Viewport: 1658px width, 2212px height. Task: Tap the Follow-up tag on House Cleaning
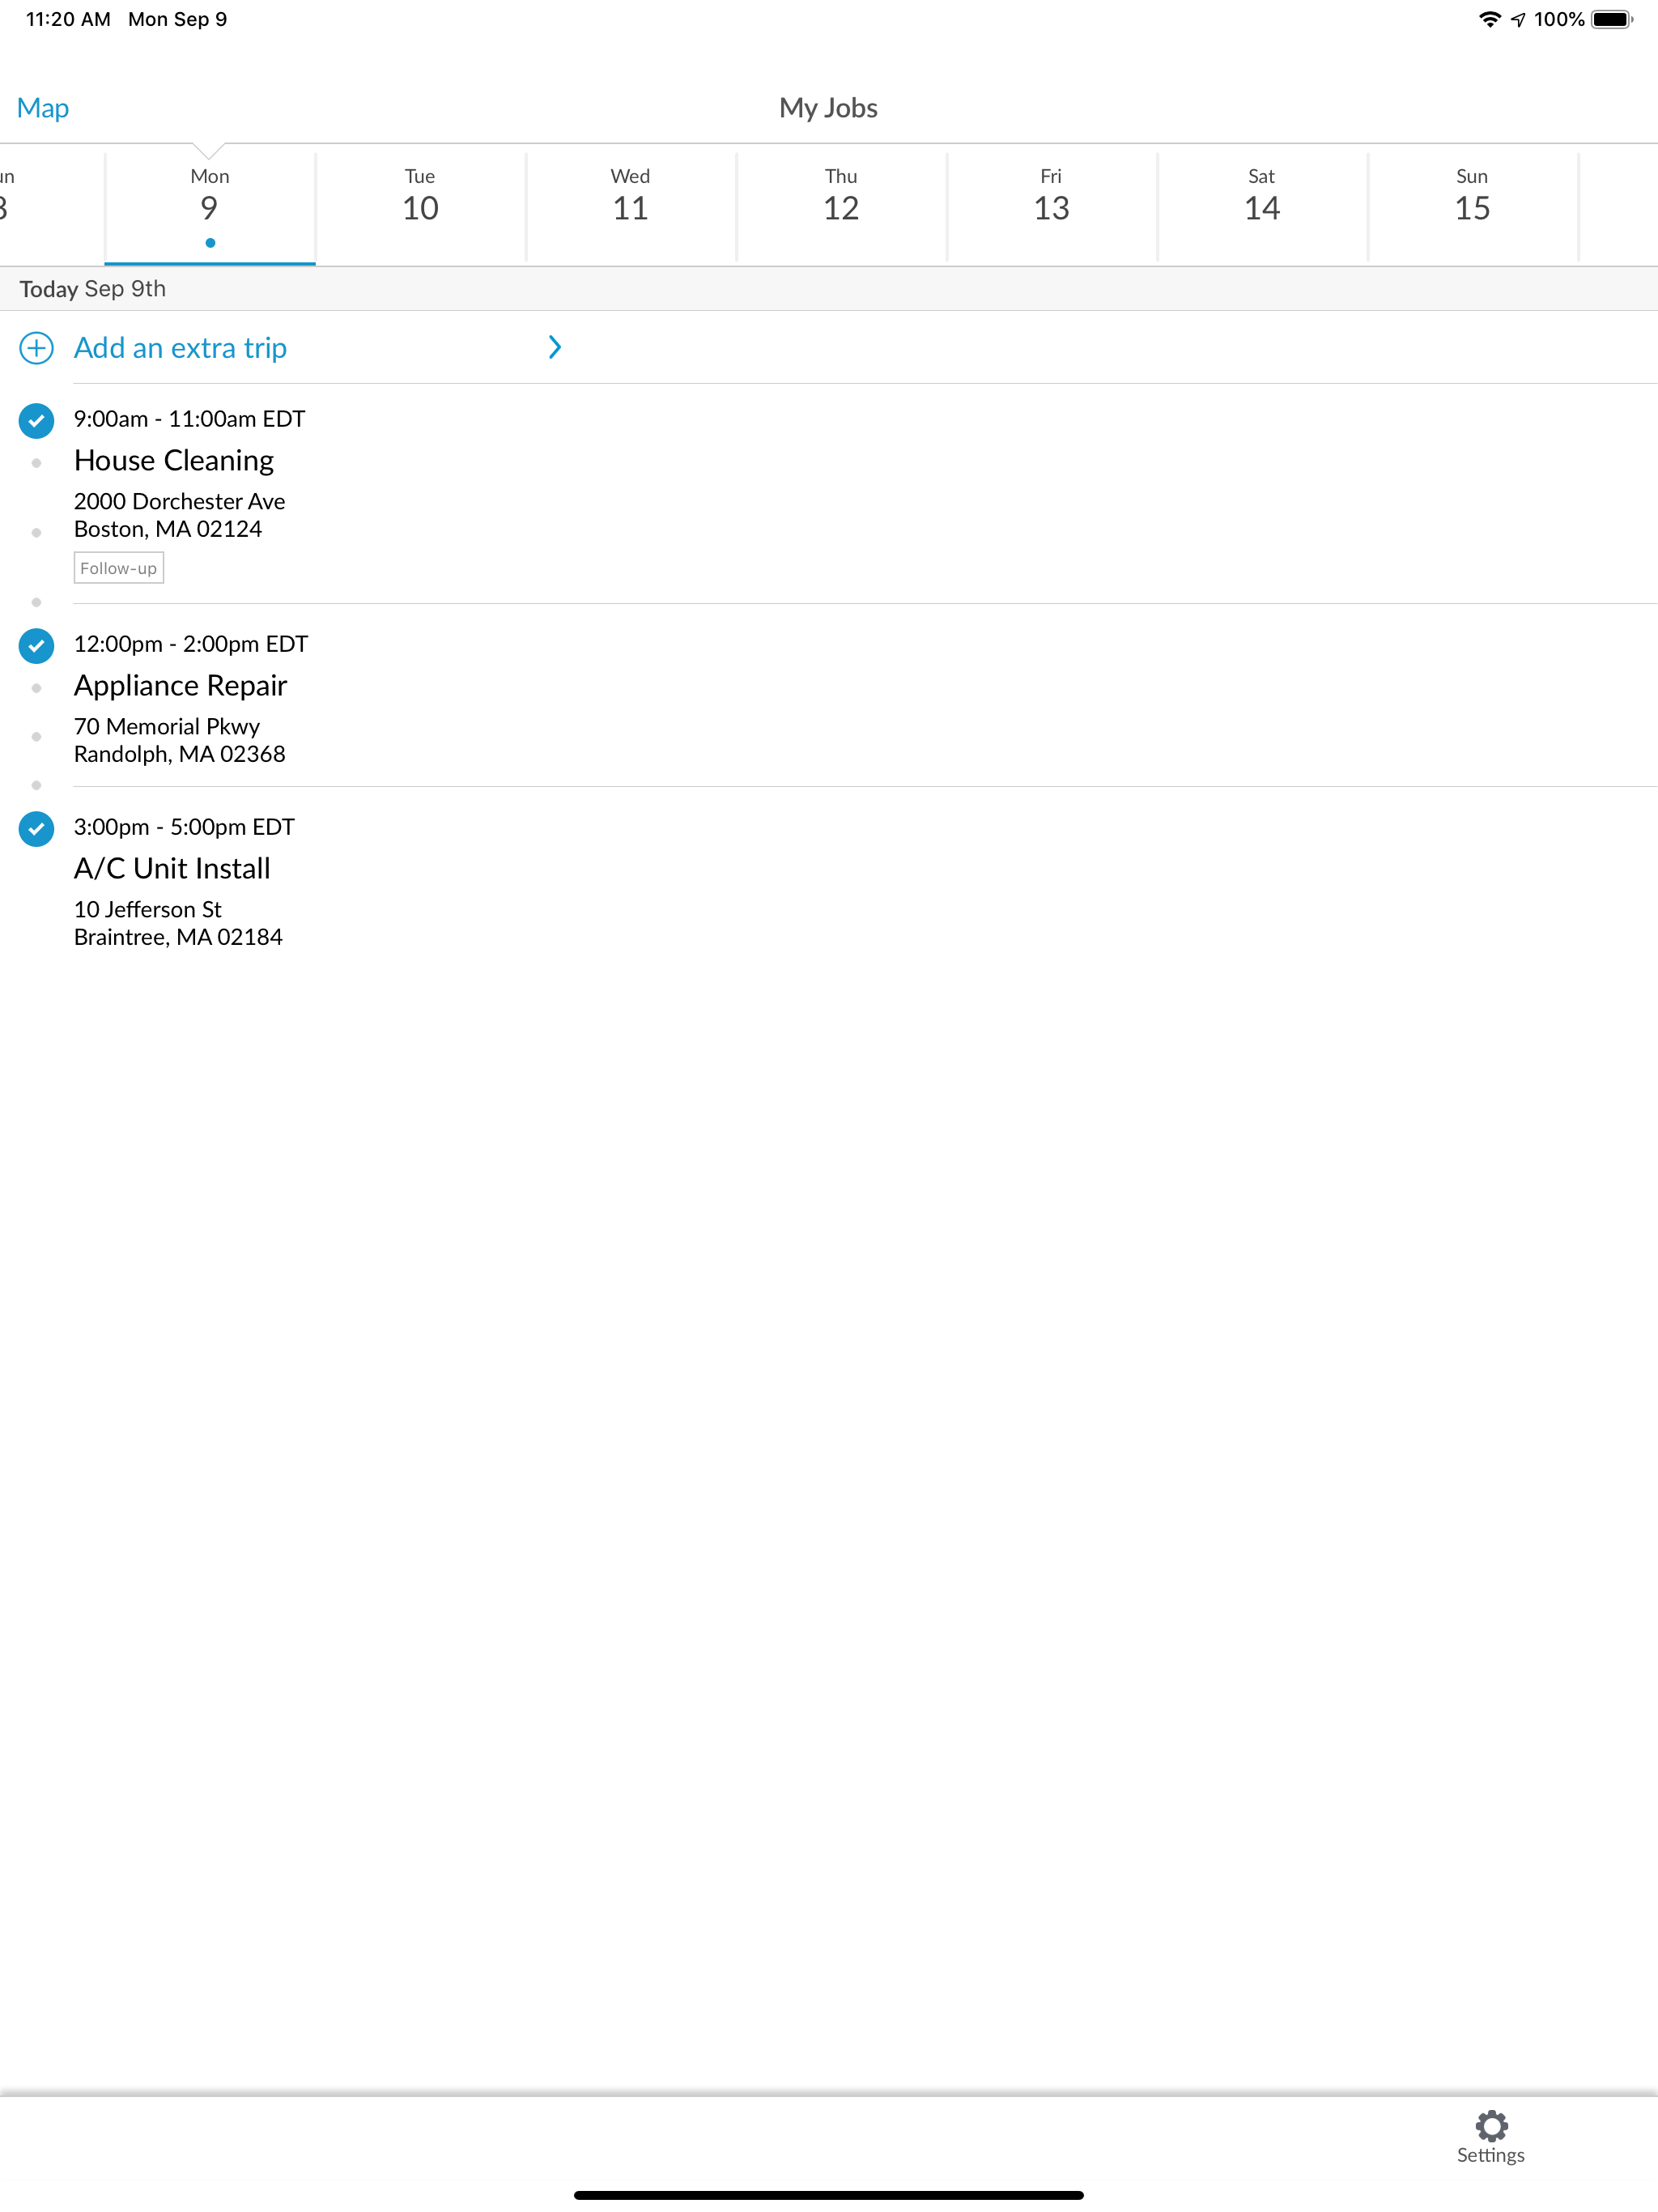[118, 568]
